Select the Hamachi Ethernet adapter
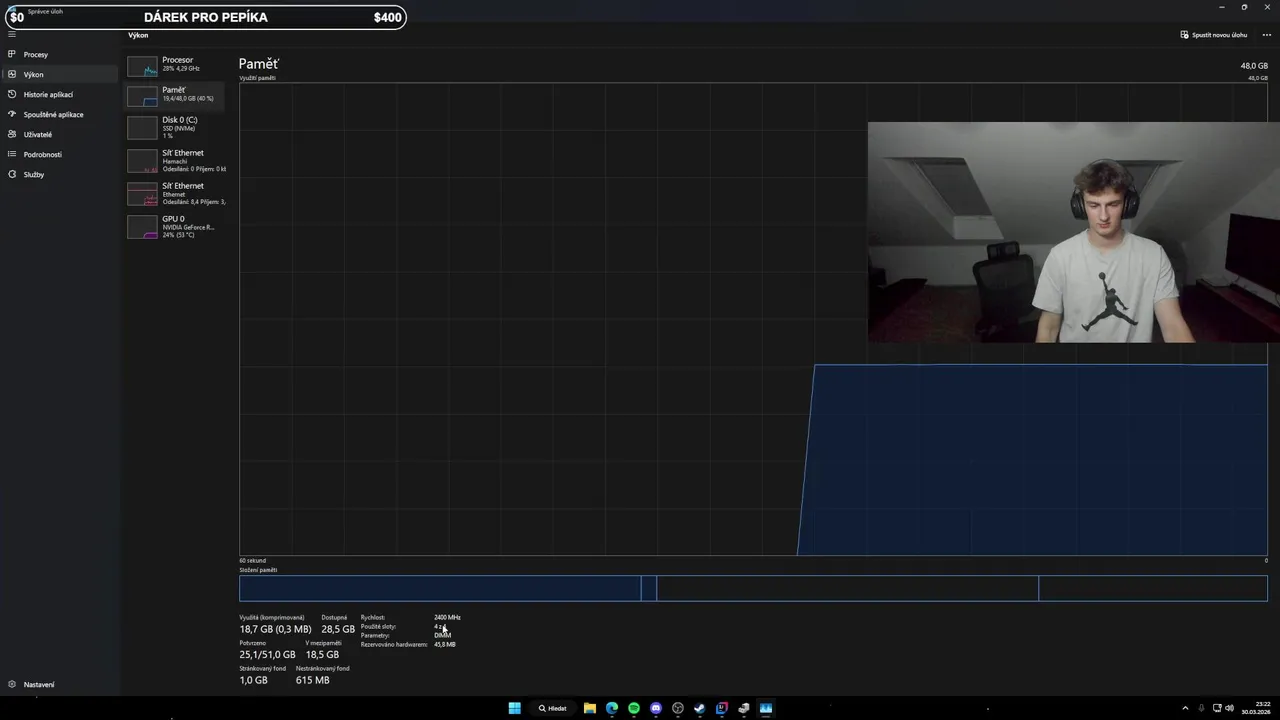This screenshot has width=1280, height=720. (175, 160)
